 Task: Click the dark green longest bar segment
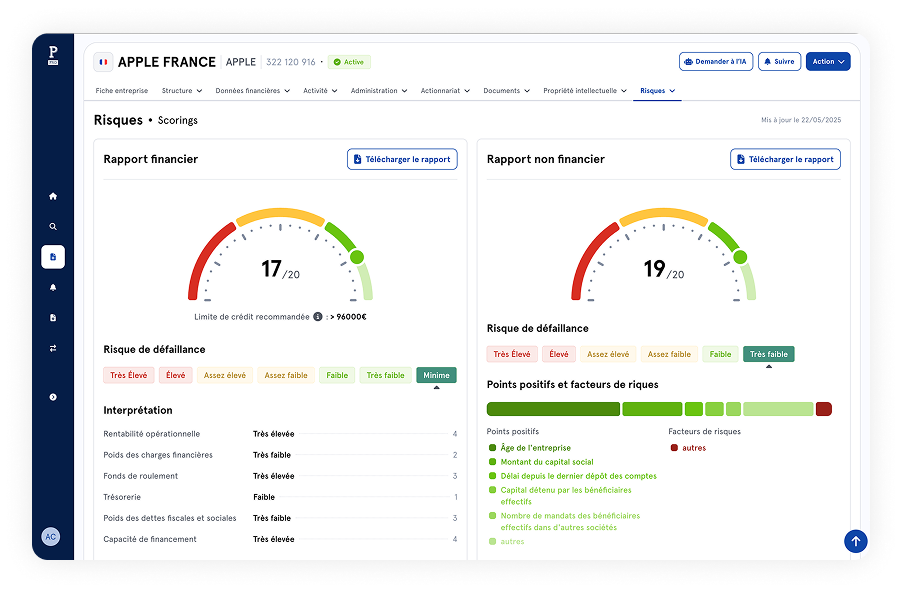553,409
